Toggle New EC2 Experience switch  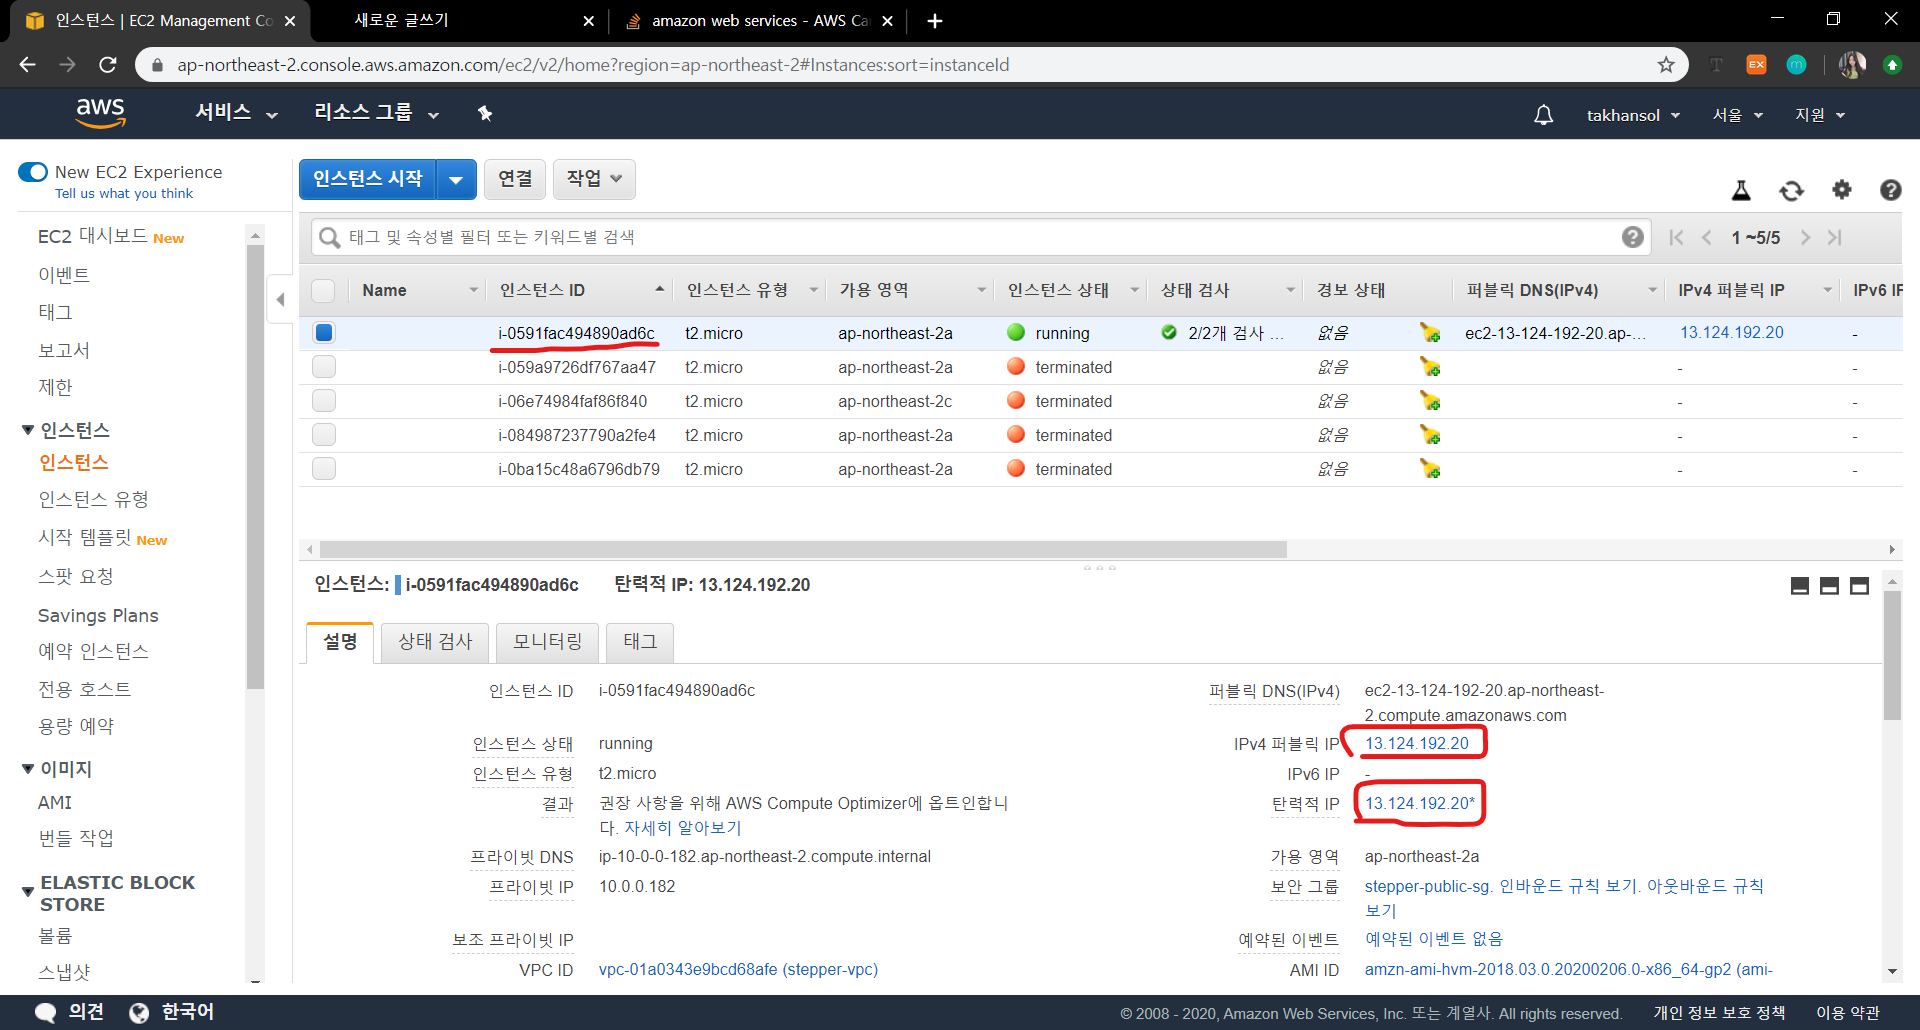(x=33, y=172)
